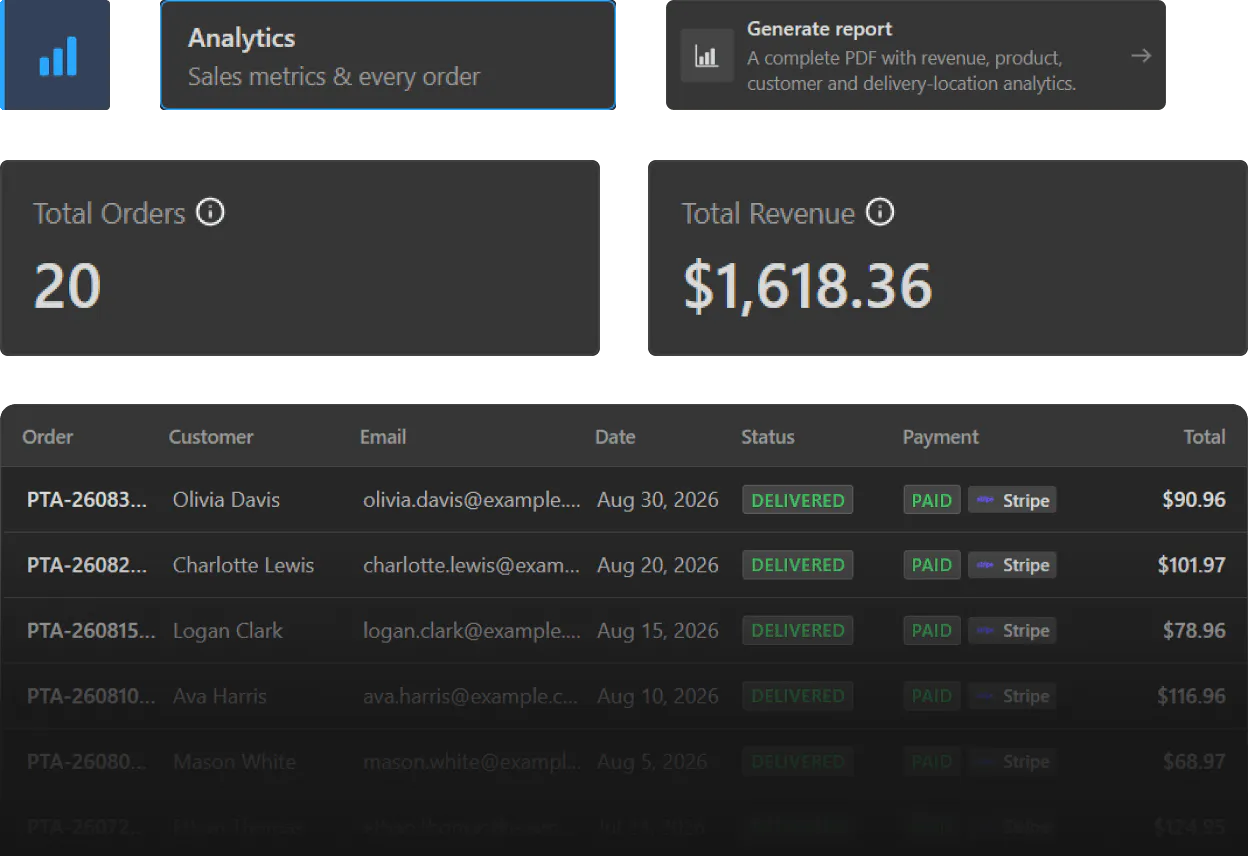Image resolution: width=1248 pixels, height=856 pixels.
Task: Click DELIVERED badge in Logan Clark row
Action: tap(798, 630)
